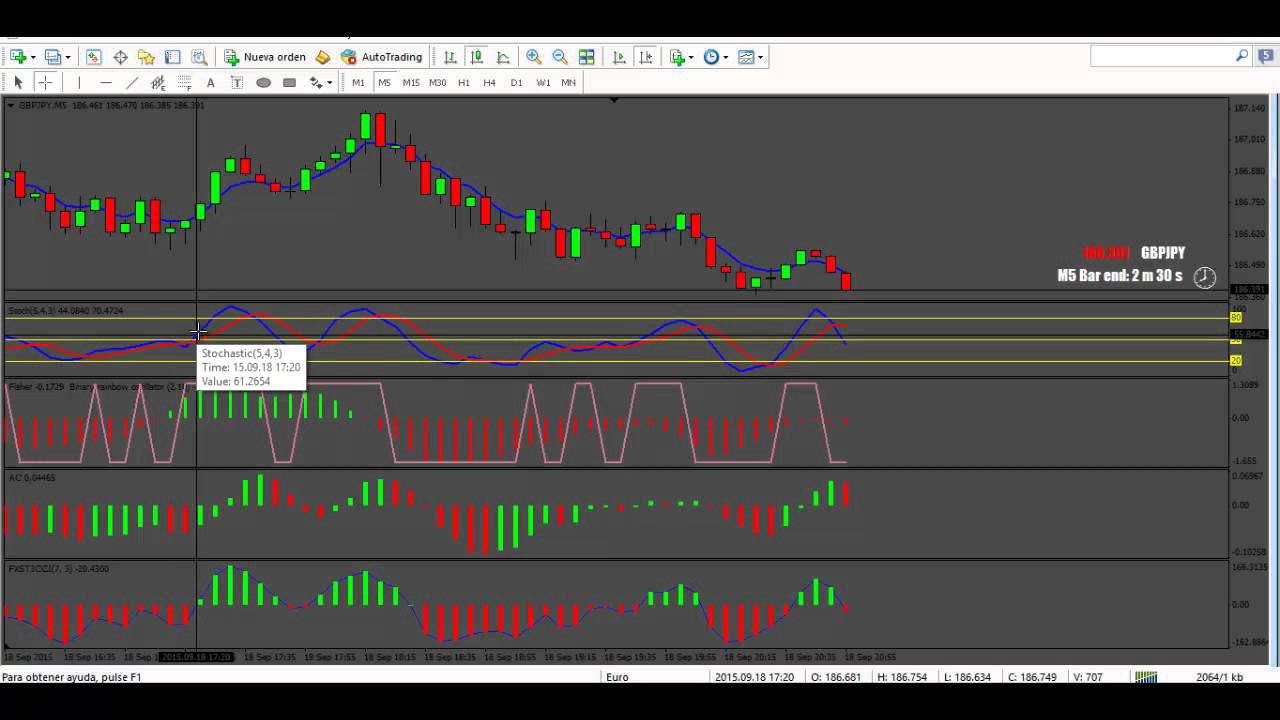The image size is (1280, 720).
Task: Zoom in on the chart
Action: point(534,57)
